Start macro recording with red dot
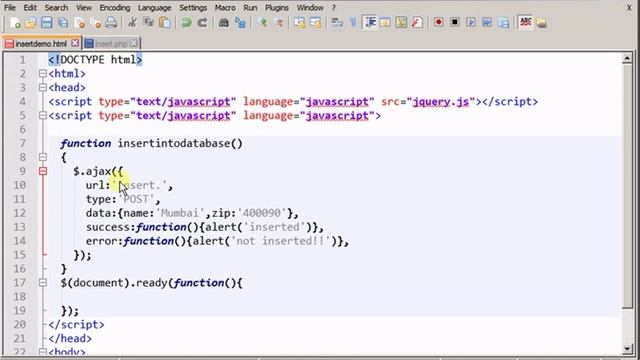 439,22
